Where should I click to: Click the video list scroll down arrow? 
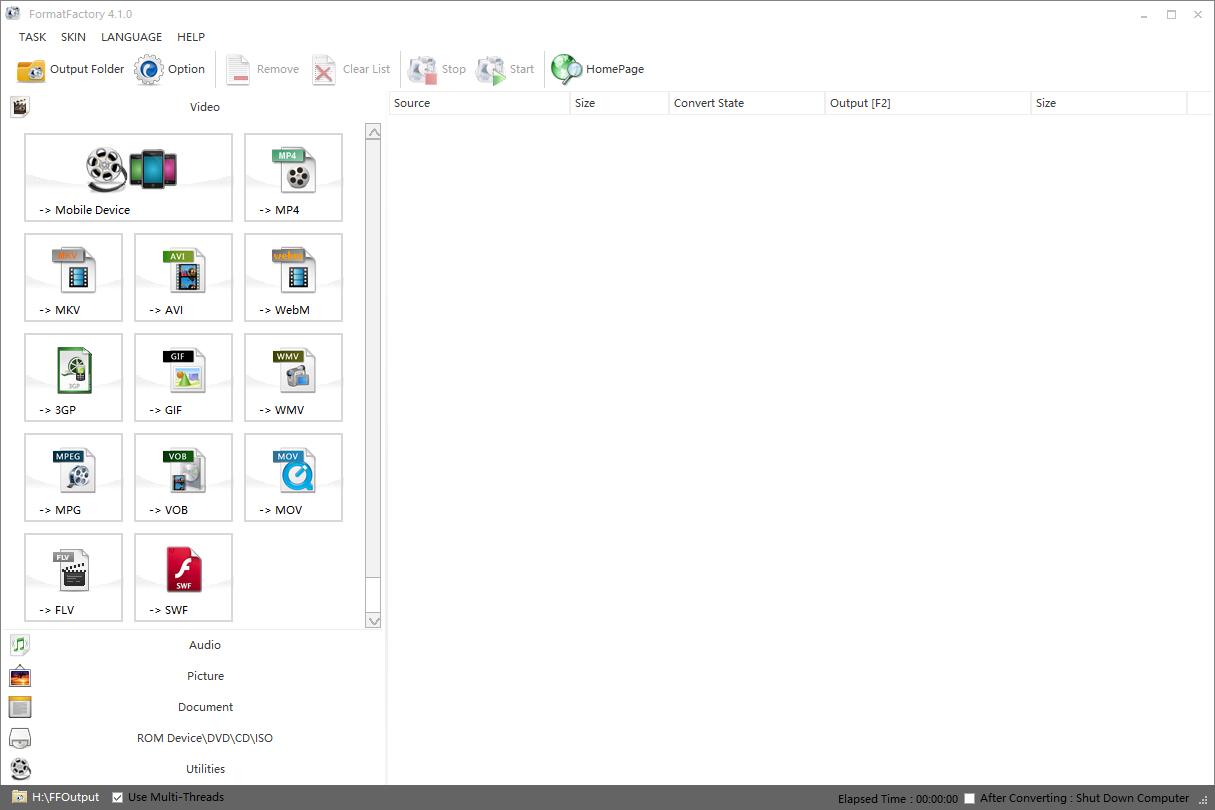click(x=373, y=620)
